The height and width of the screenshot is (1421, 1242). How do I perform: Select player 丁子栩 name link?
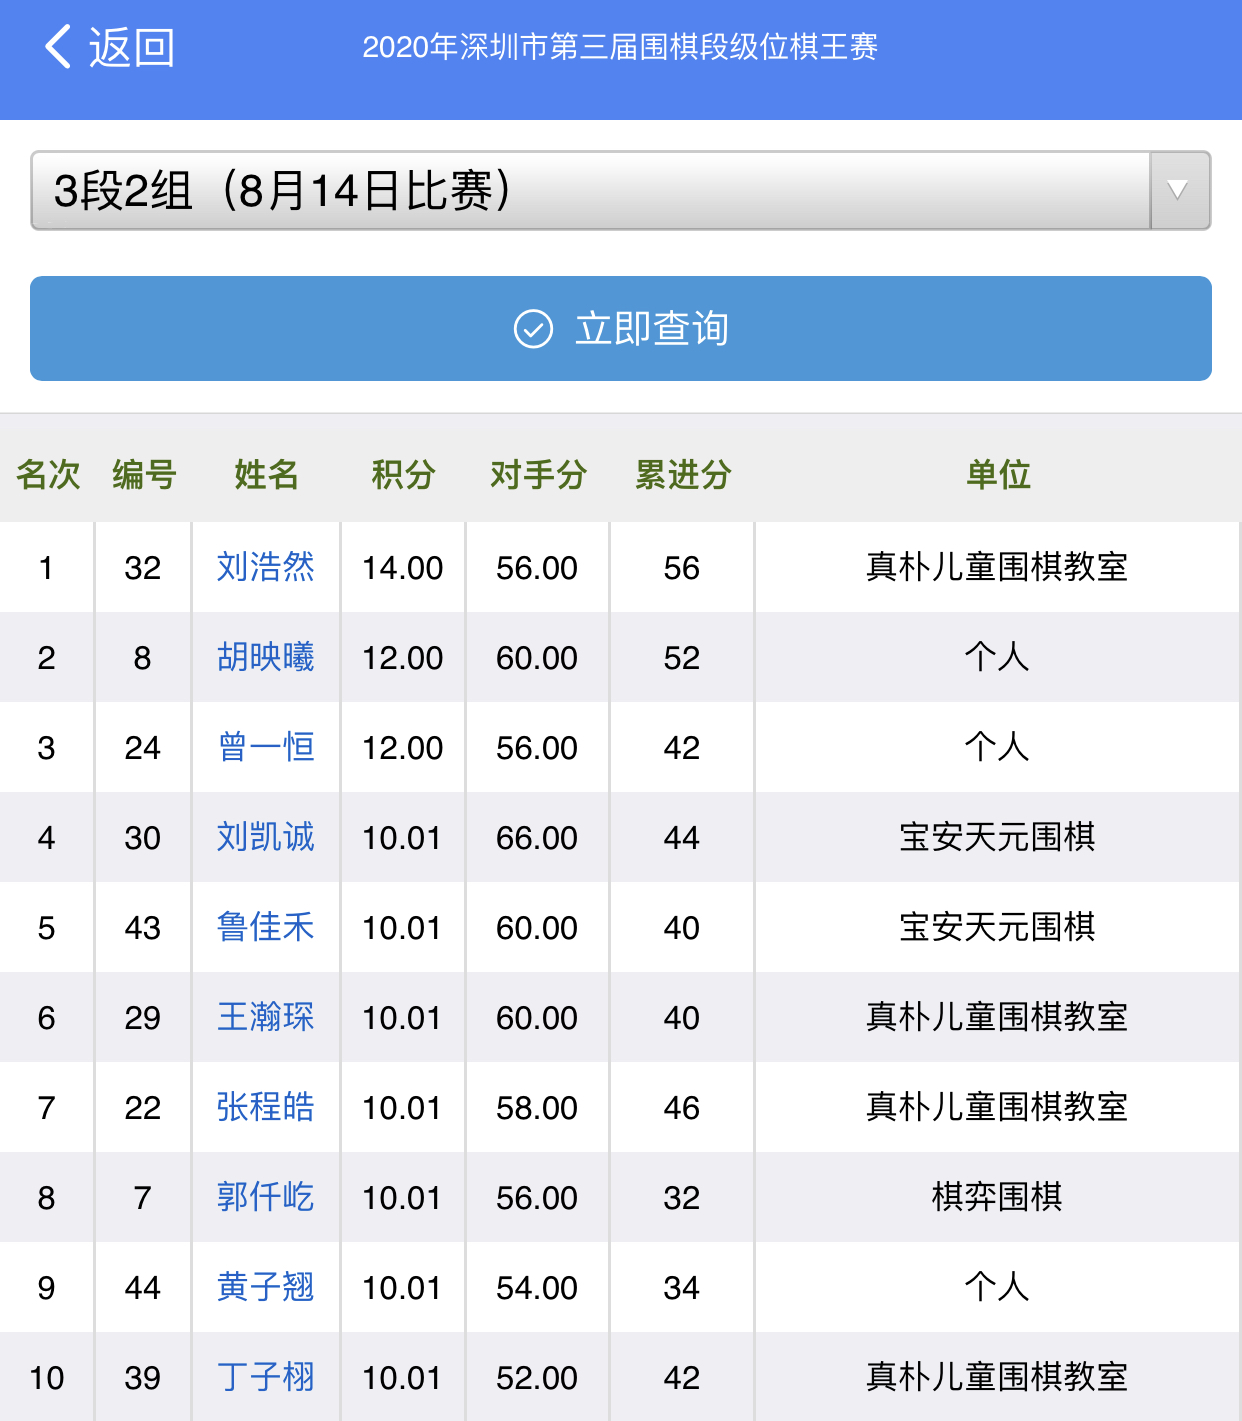pos(265,1377)
